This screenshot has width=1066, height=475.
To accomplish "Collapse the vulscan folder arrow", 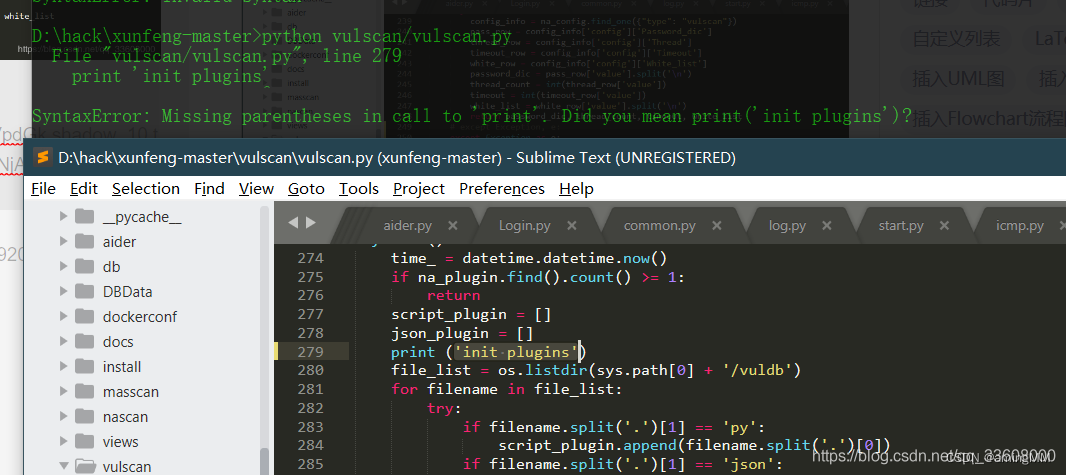I will pyautogui.click(x=63, y=466).
